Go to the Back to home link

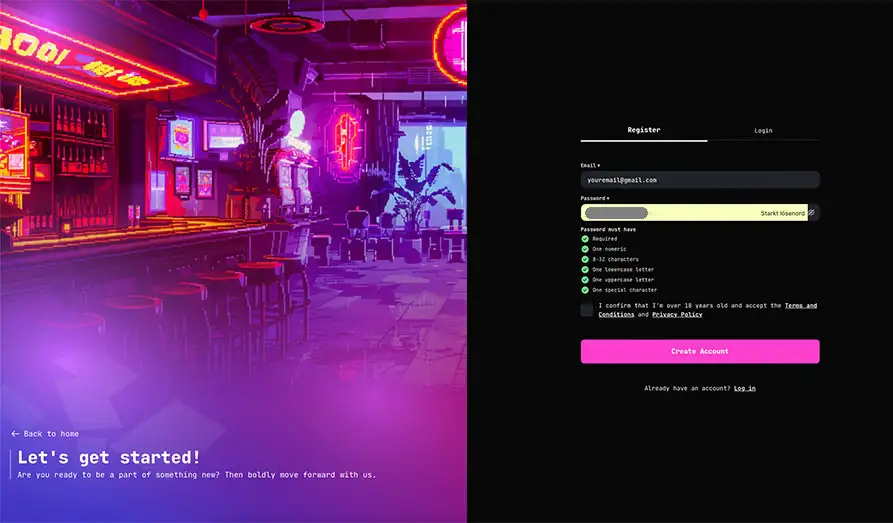(x=51, y=434)
